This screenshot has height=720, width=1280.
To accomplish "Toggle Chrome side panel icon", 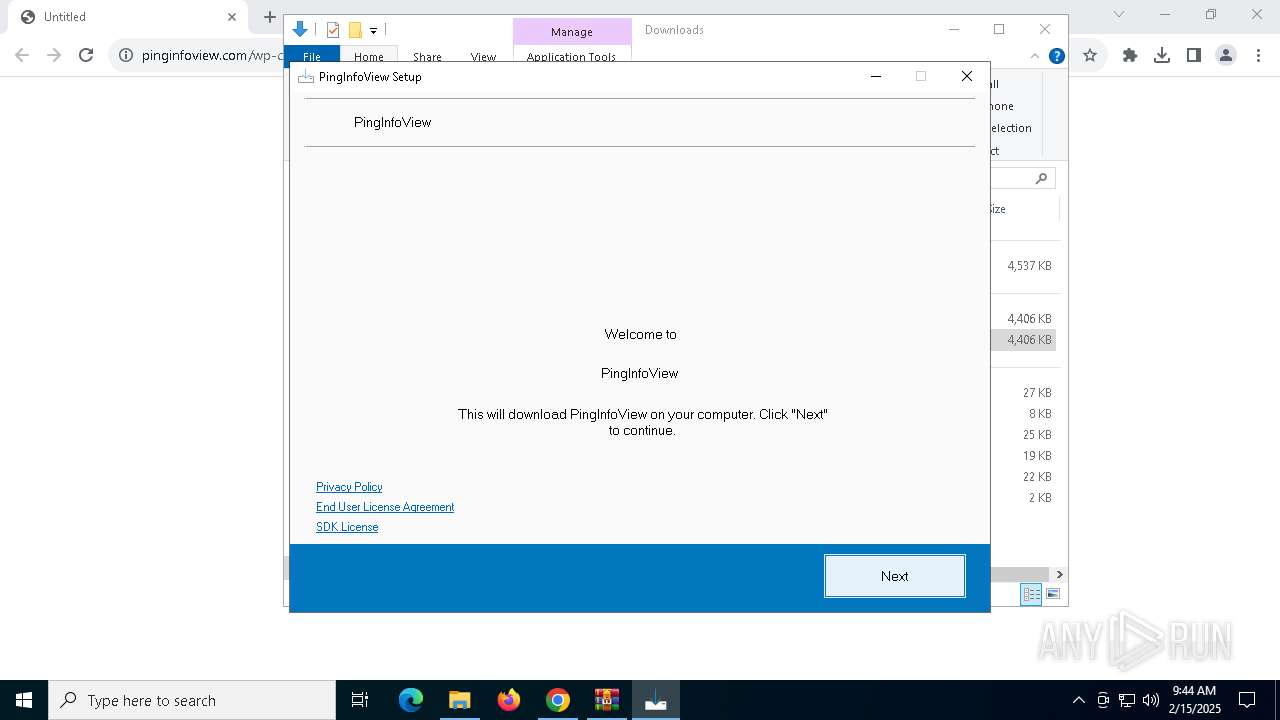I will [1193, 56].
